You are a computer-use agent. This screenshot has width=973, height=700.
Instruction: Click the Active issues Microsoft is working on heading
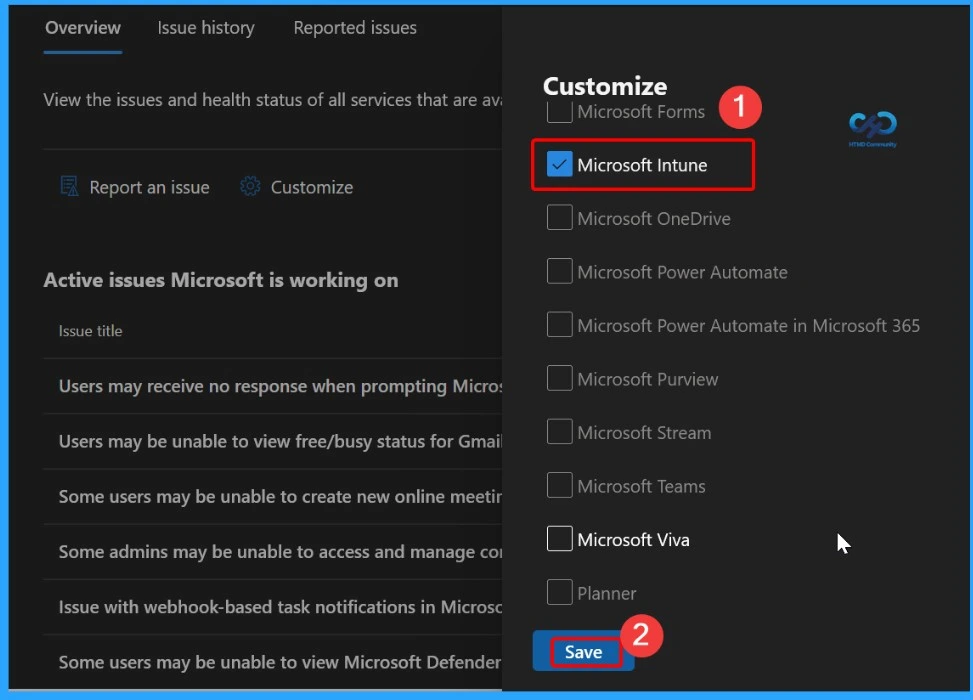[221, 280]
